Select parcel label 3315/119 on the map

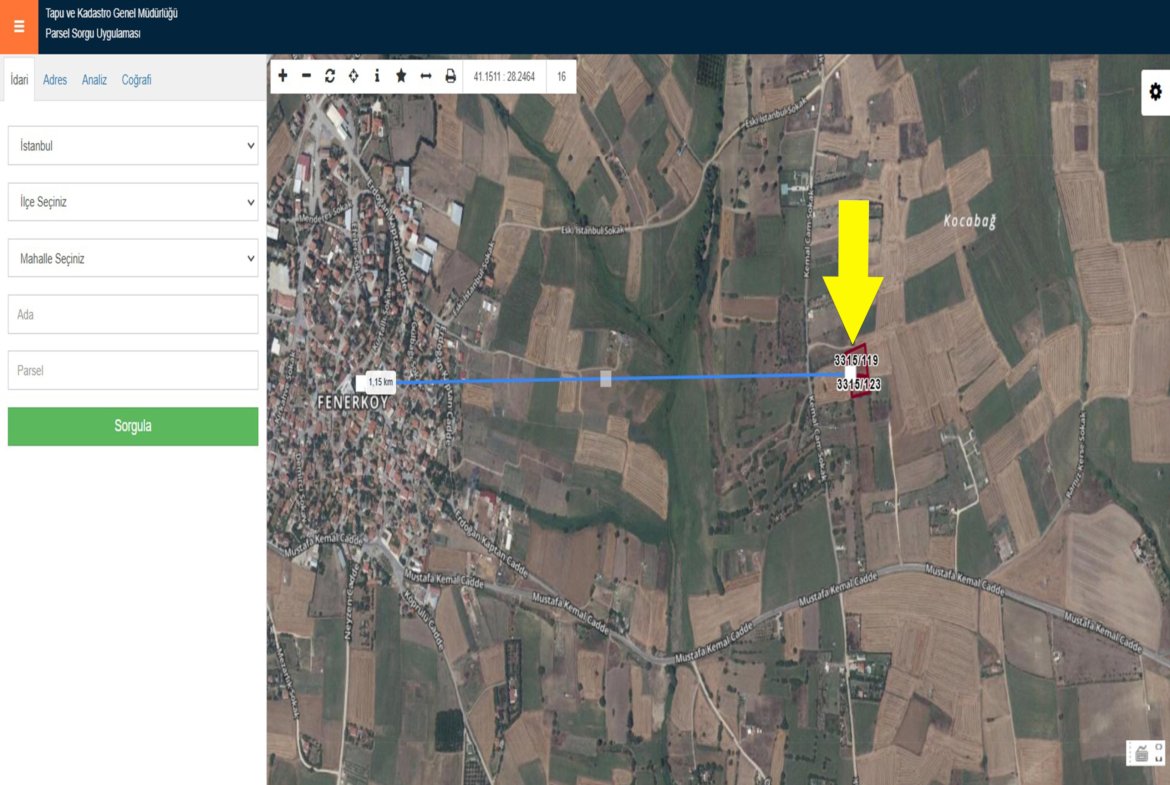(x=856, y=360)
